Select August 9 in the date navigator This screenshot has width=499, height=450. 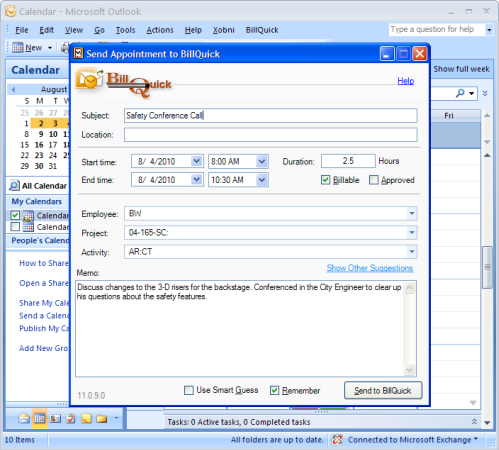point(41,134)
